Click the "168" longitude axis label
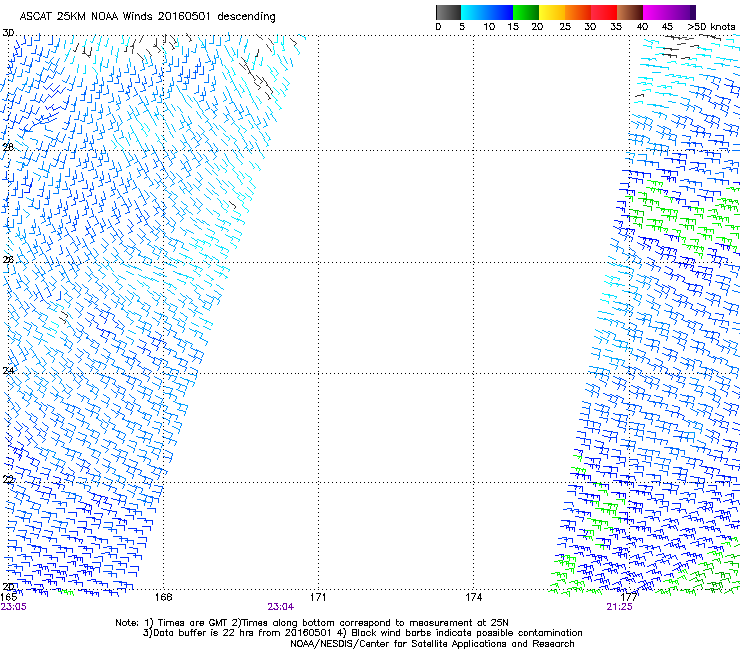 click(164, 597)
